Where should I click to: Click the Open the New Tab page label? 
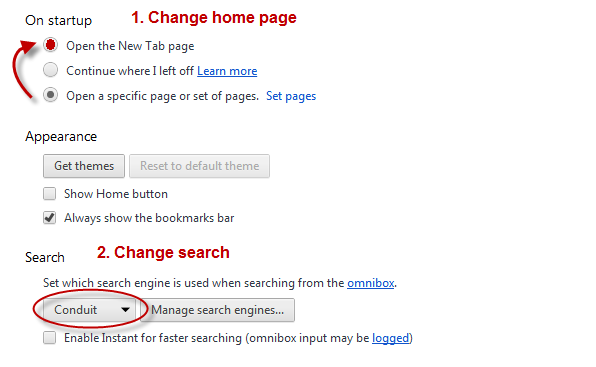click(130, 46)
